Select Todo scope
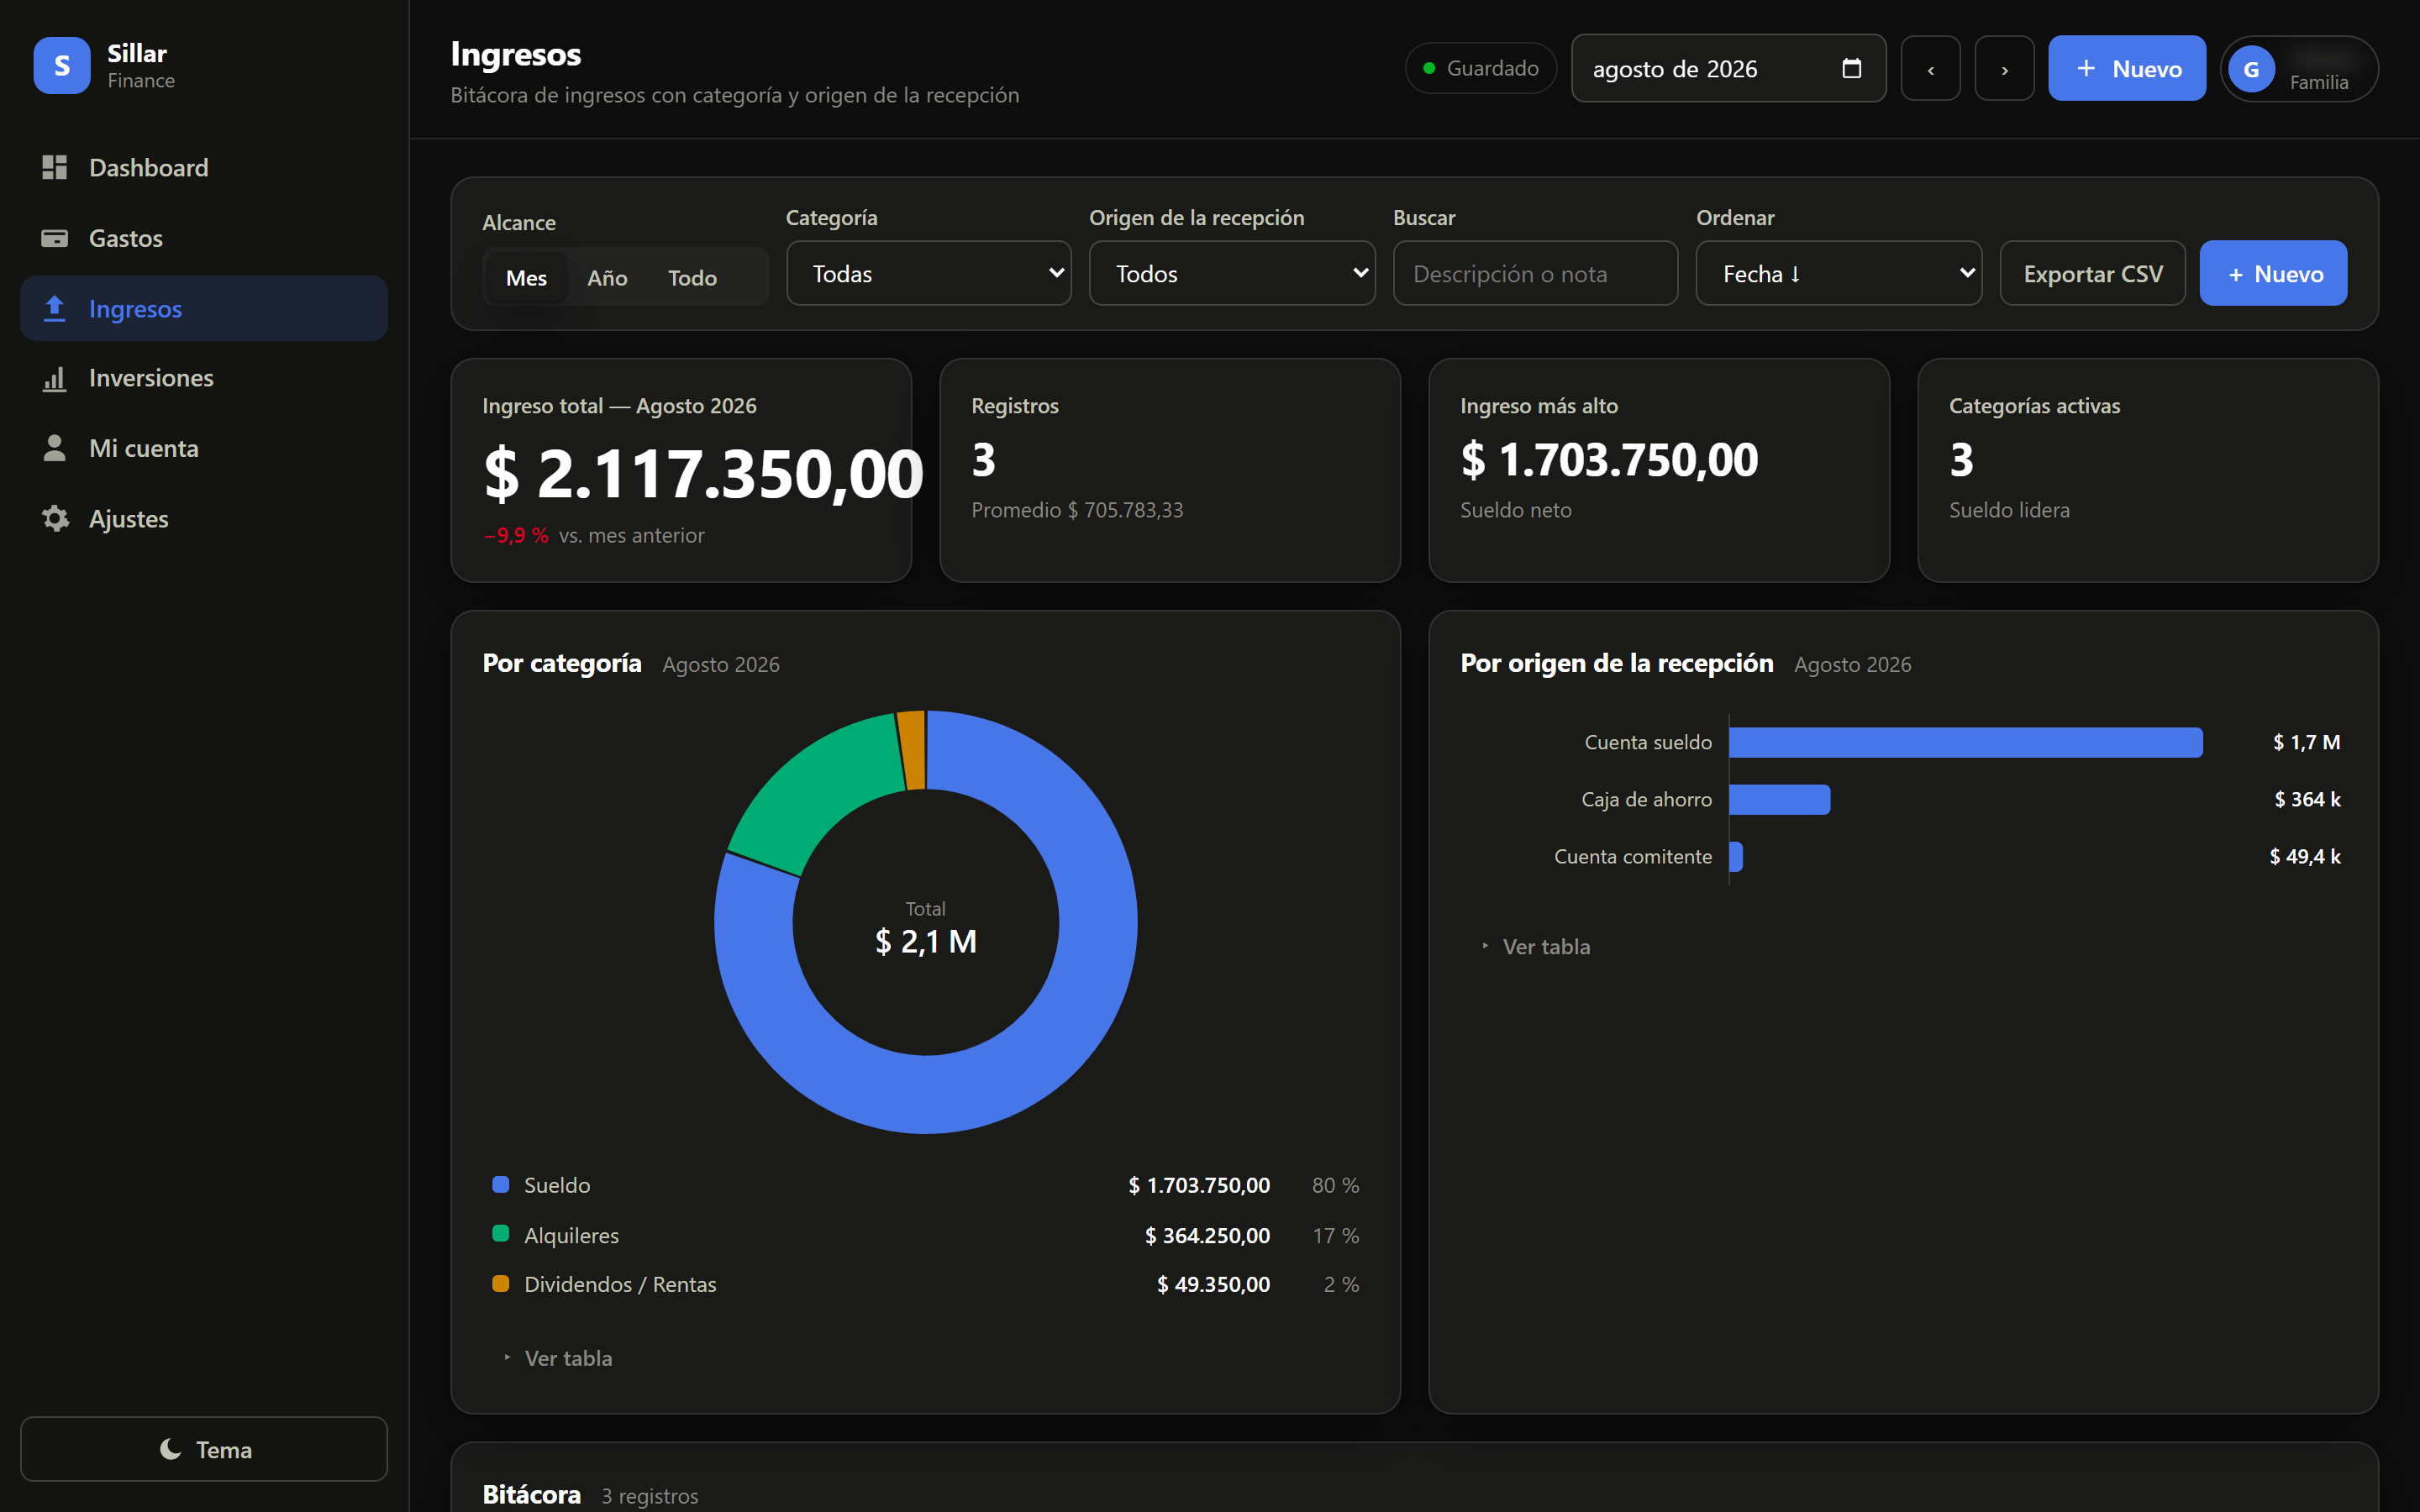The height and width of the screenshot is (1512, 2420). (x=692, y=277)
